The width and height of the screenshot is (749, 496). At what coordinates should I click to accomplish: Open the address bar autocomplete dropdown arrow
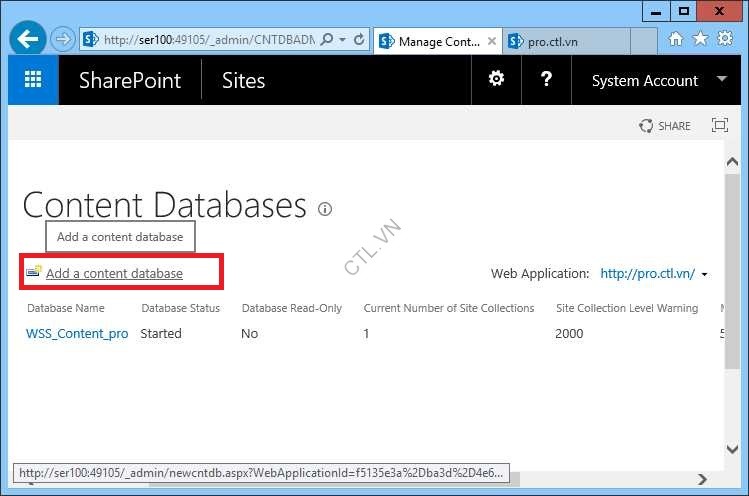(x=342, y=40)
